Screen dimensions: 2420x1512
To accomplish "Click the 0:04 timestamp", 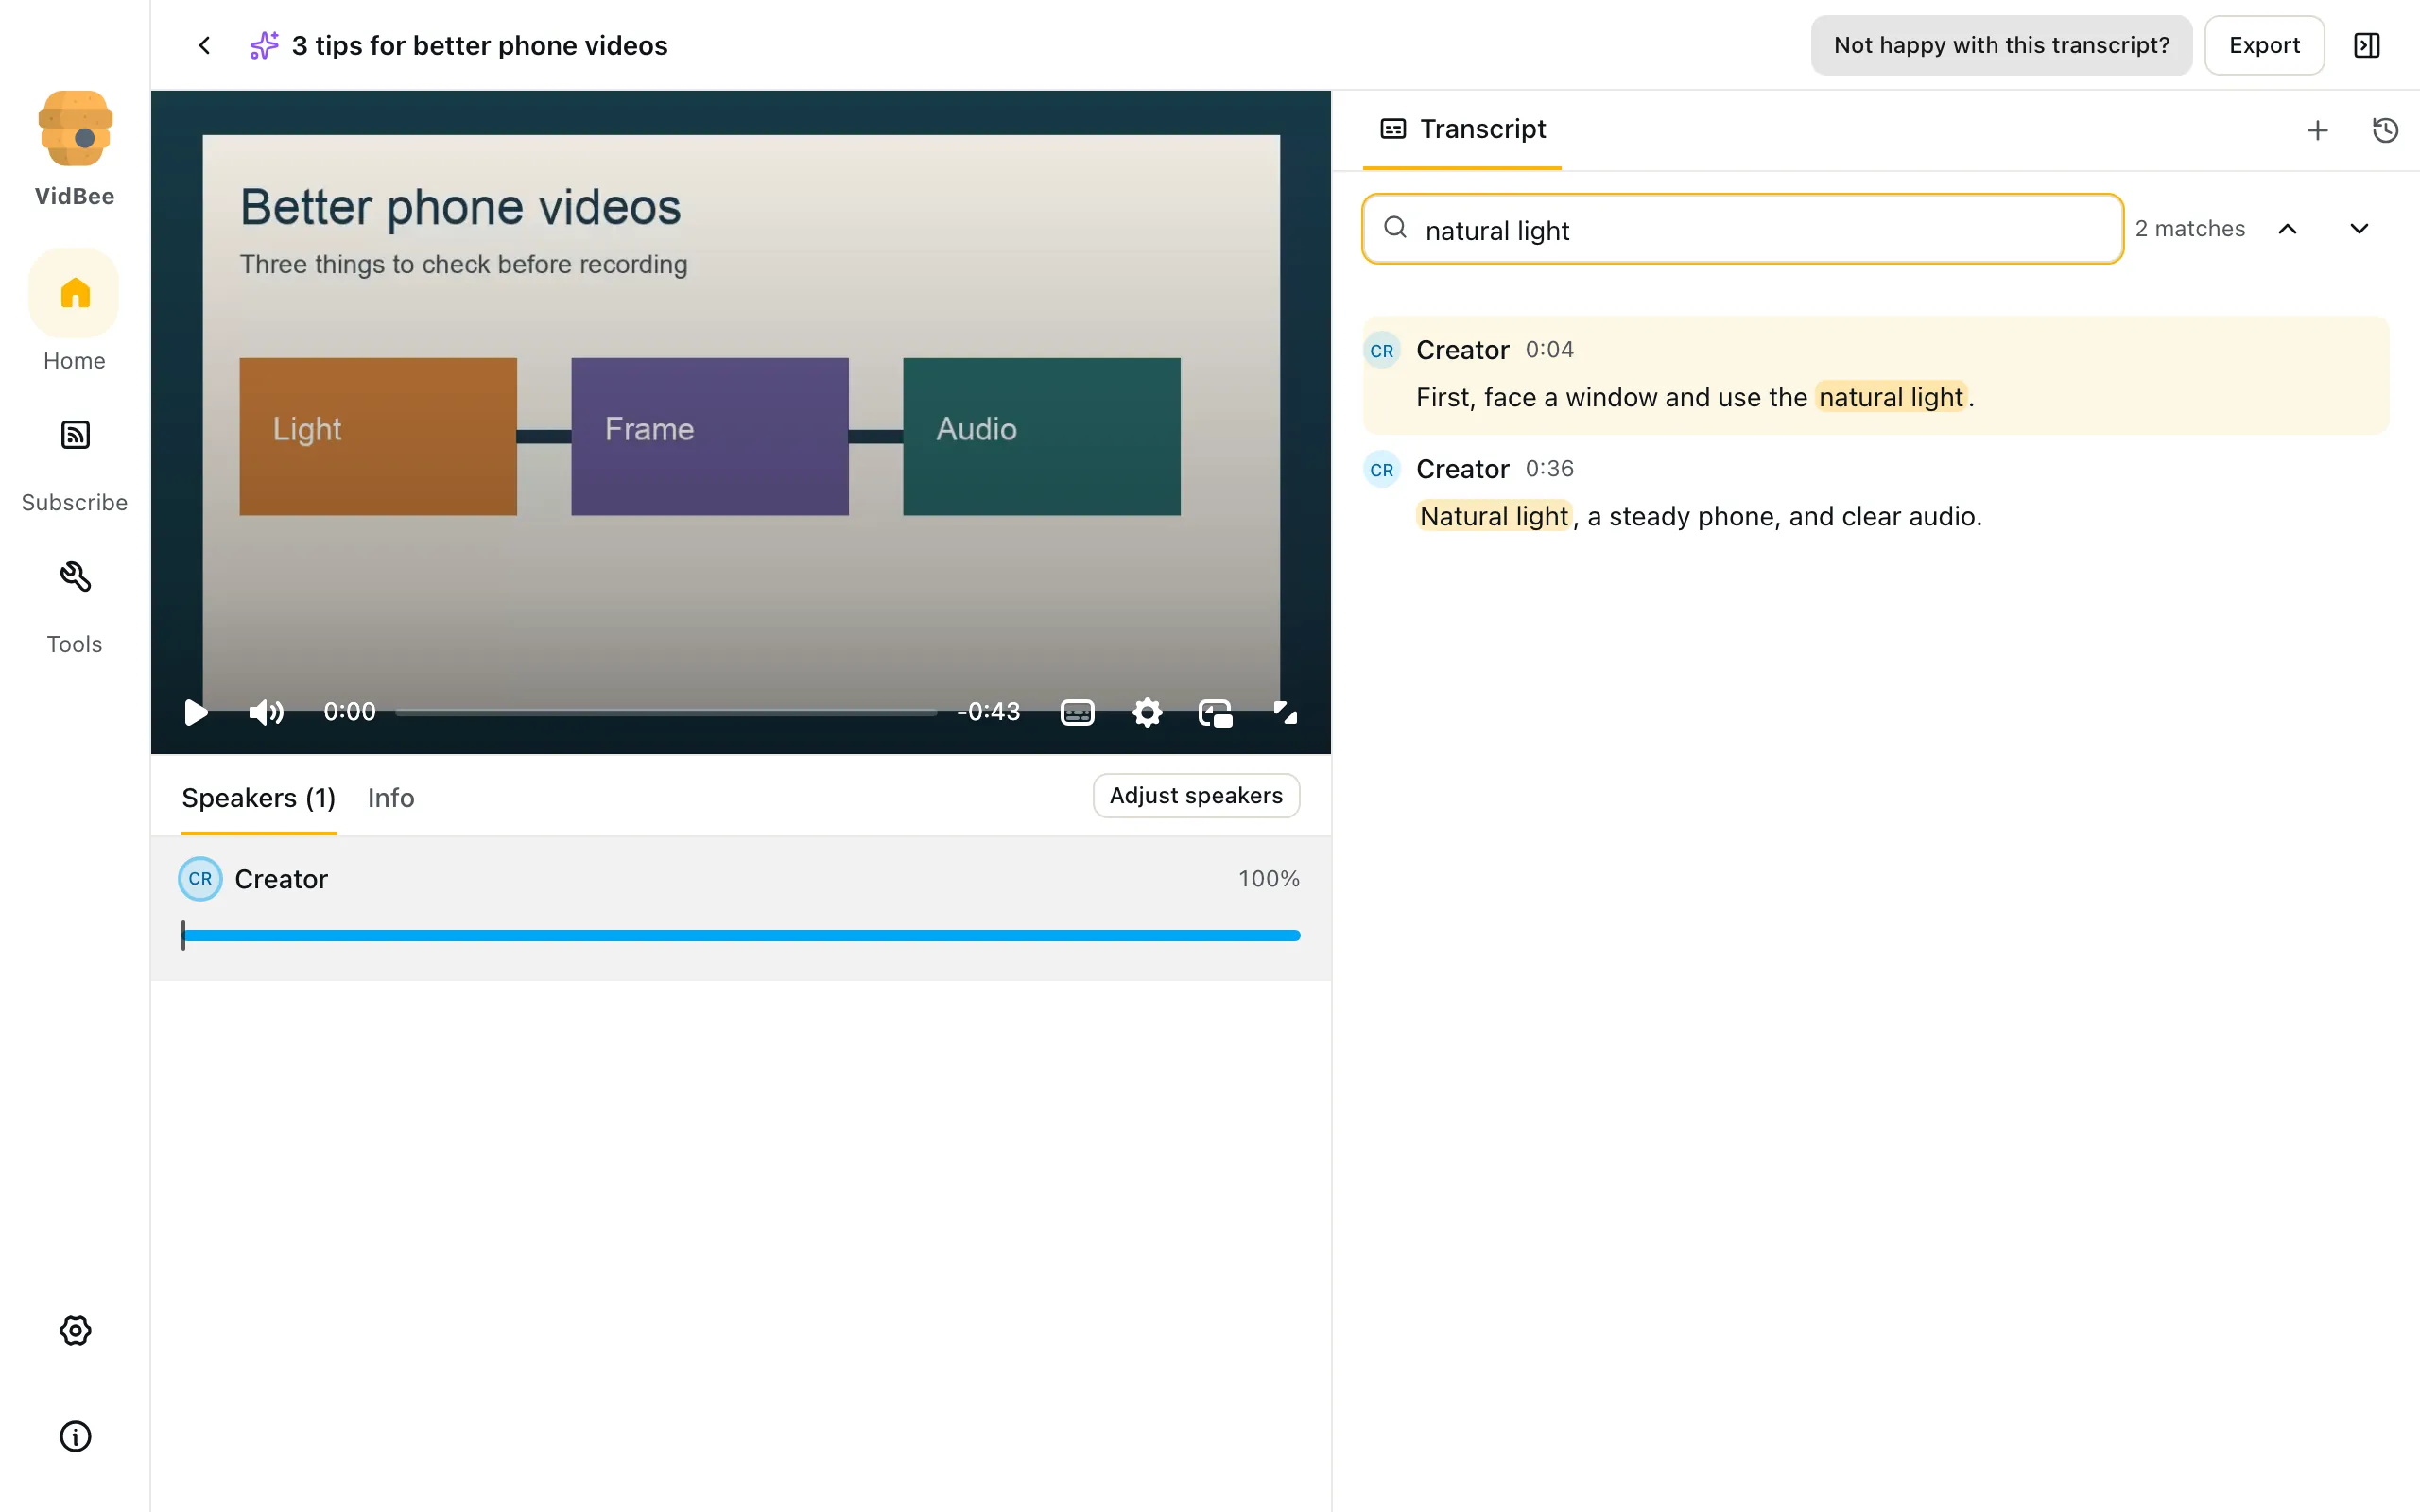I will click(1549, 350).
